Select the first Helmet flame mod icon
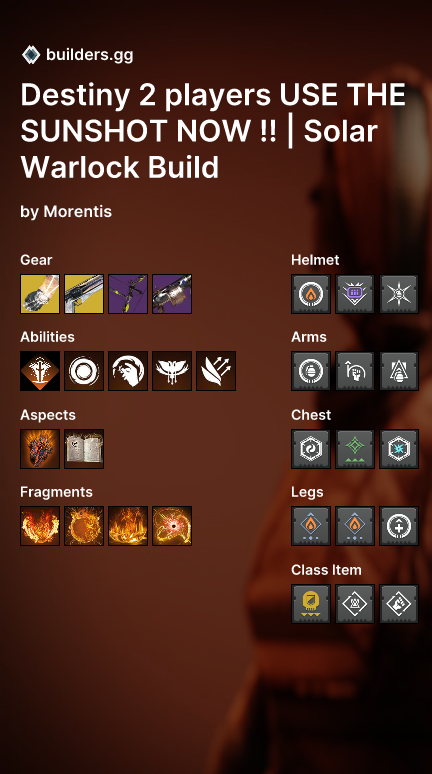432x774 pixels. pyautogui.click(x=311, y=294)
